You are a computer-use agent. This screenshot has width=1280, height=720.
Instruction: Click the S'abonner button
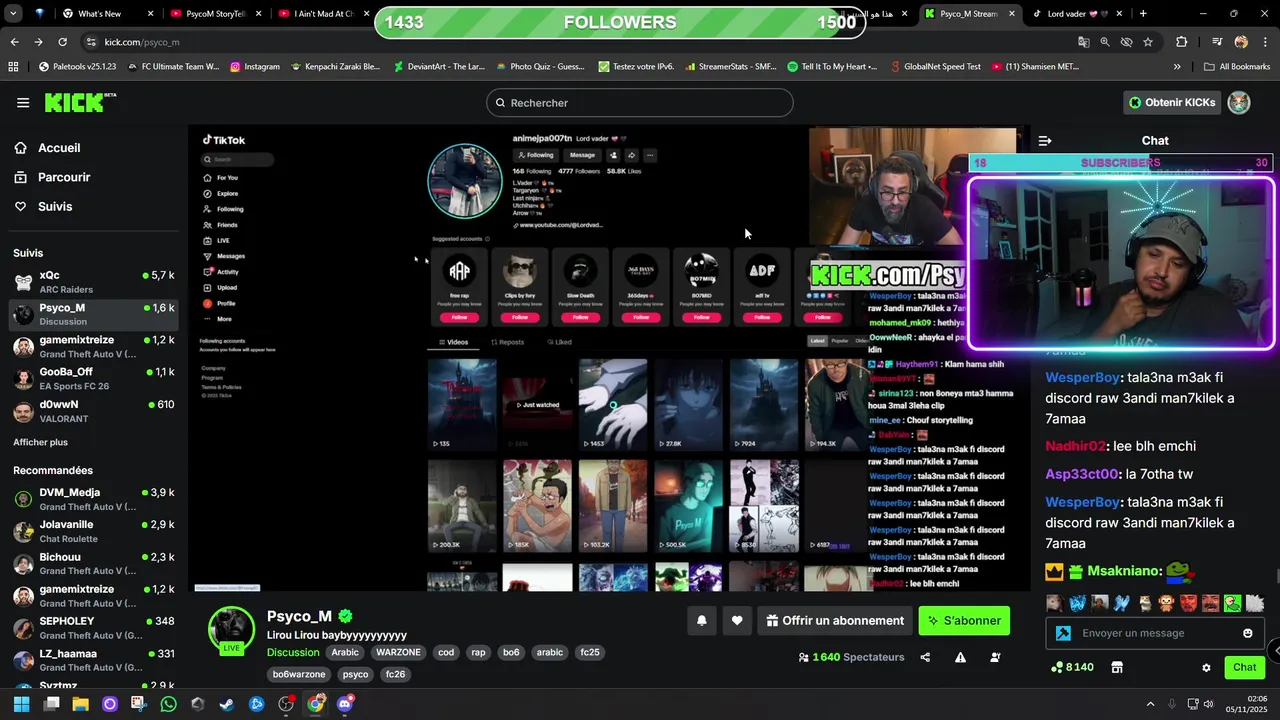pos(964,621)
